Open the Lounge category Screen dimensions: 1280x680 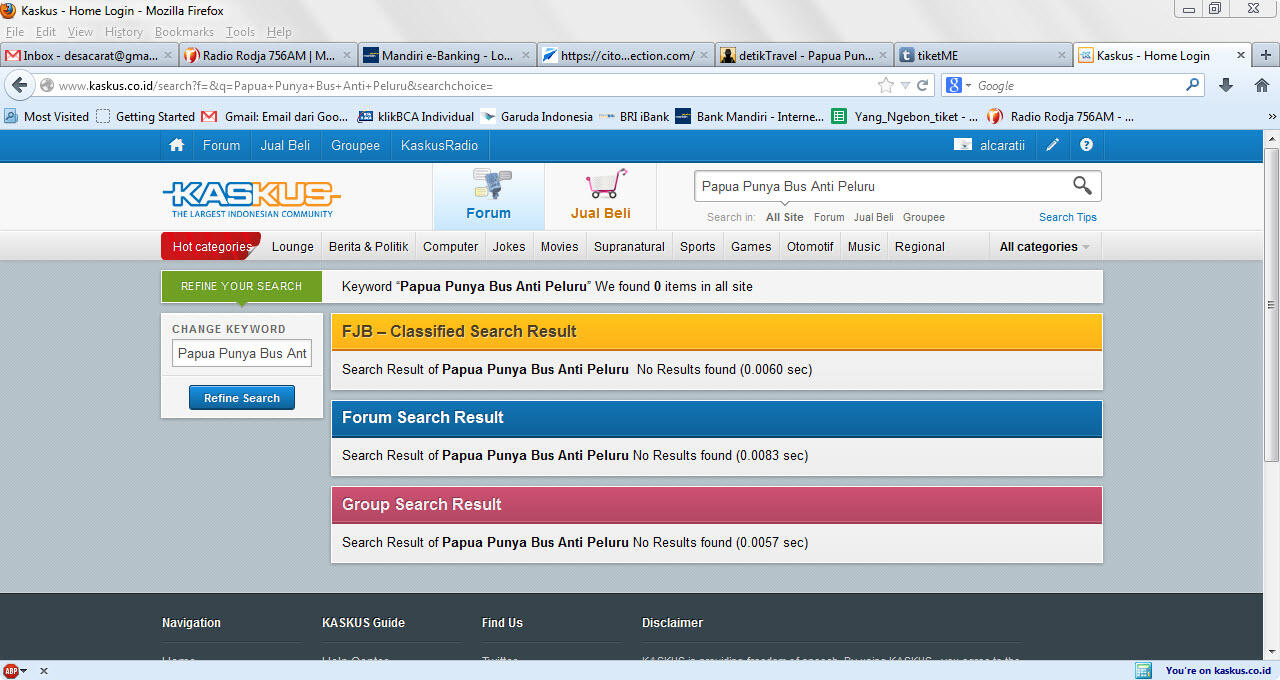point(293,246)
